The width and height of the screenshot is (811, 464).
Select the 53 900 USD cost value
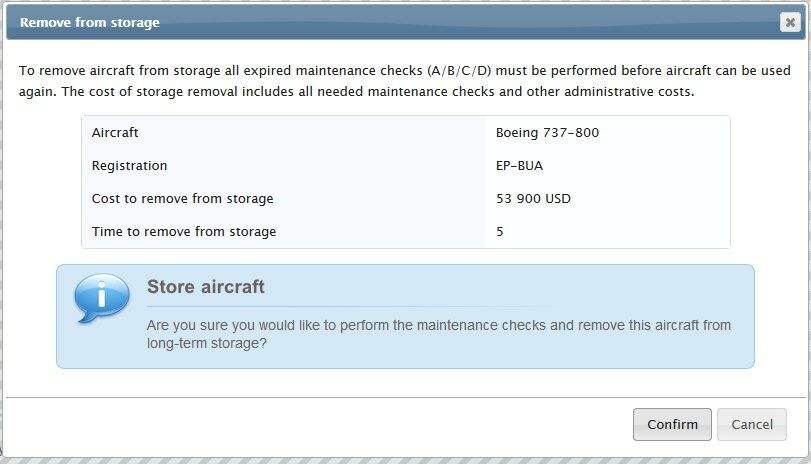(533, 198)
